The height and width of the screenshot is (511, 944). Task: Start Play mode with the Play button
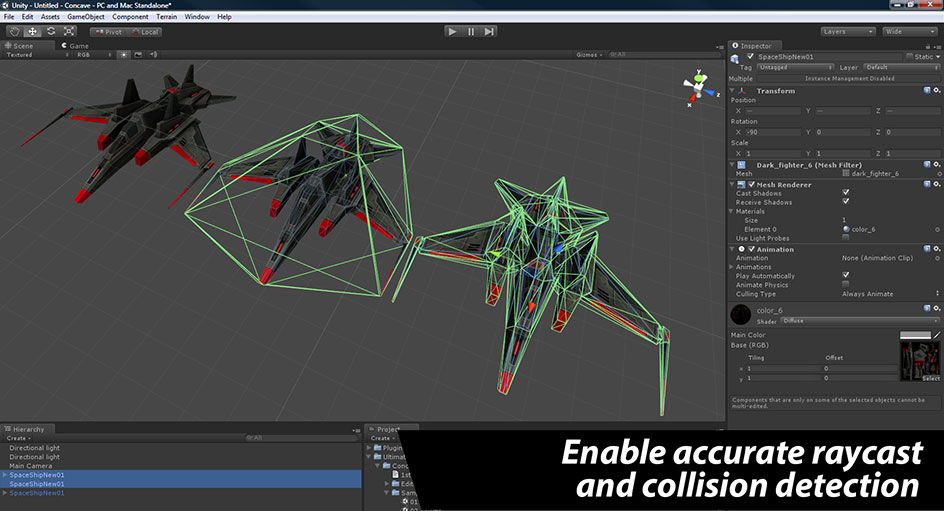pos(452,31)
